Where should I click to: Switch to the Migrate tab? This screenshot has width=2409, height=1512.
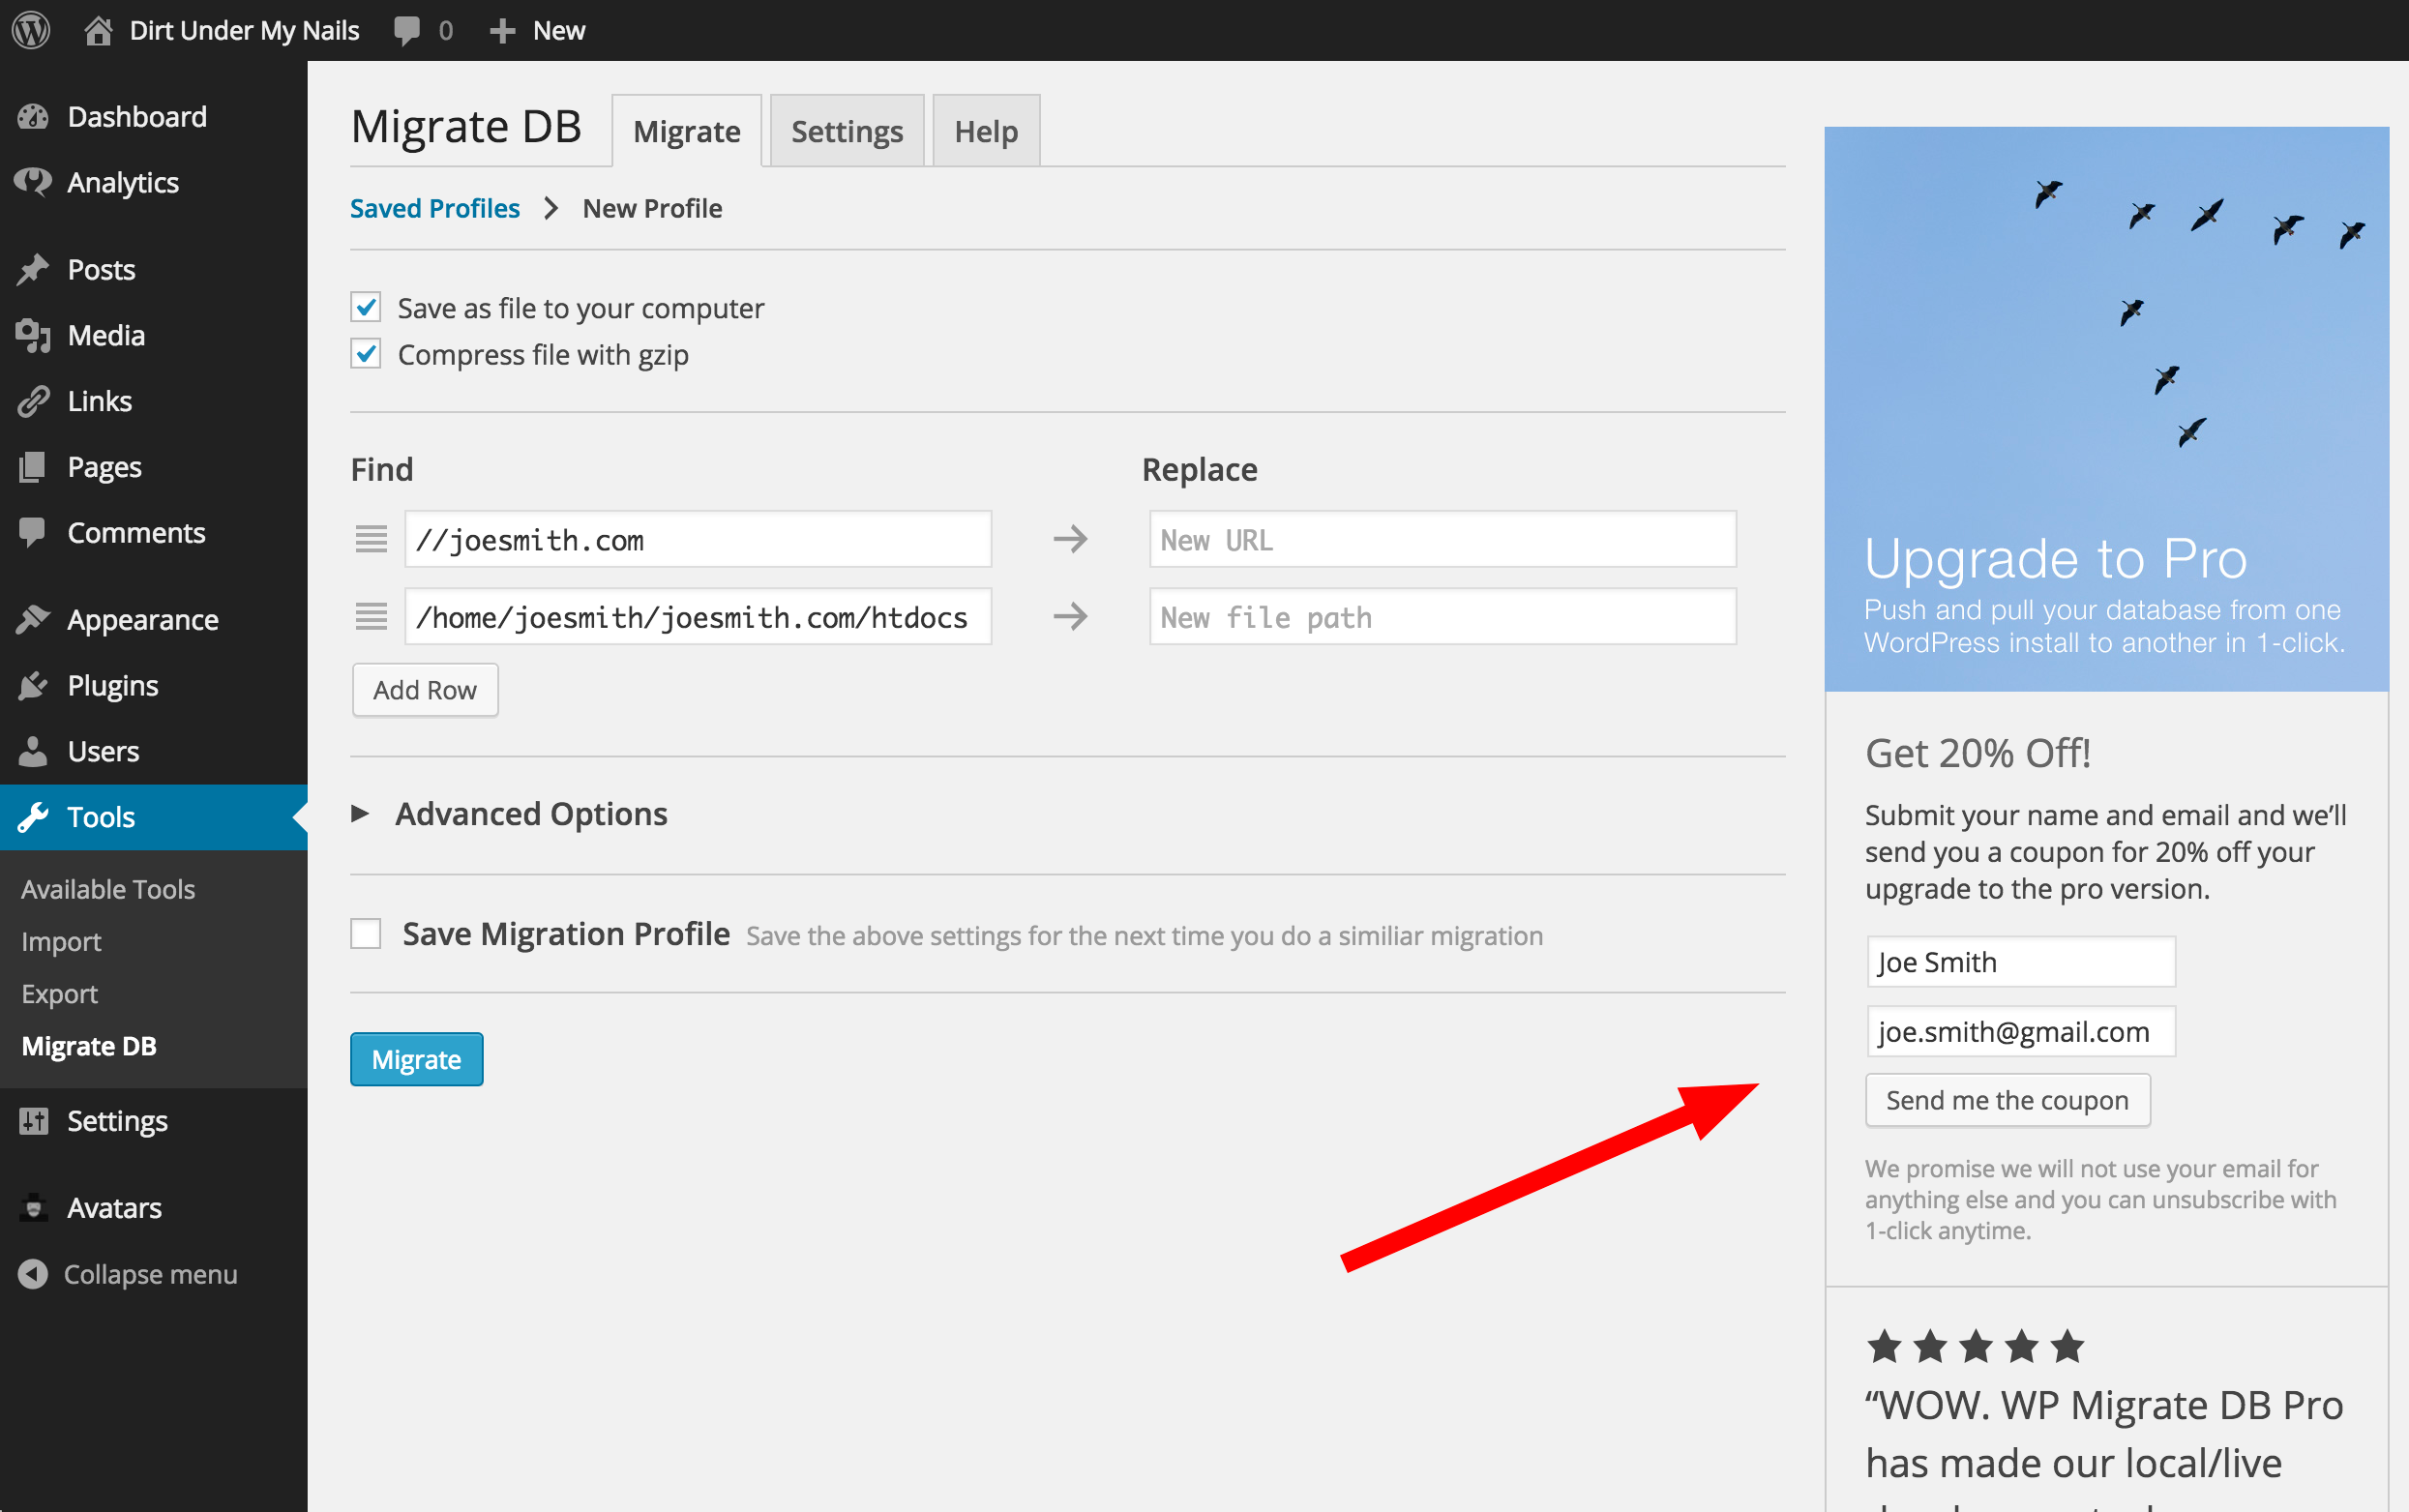687,131
